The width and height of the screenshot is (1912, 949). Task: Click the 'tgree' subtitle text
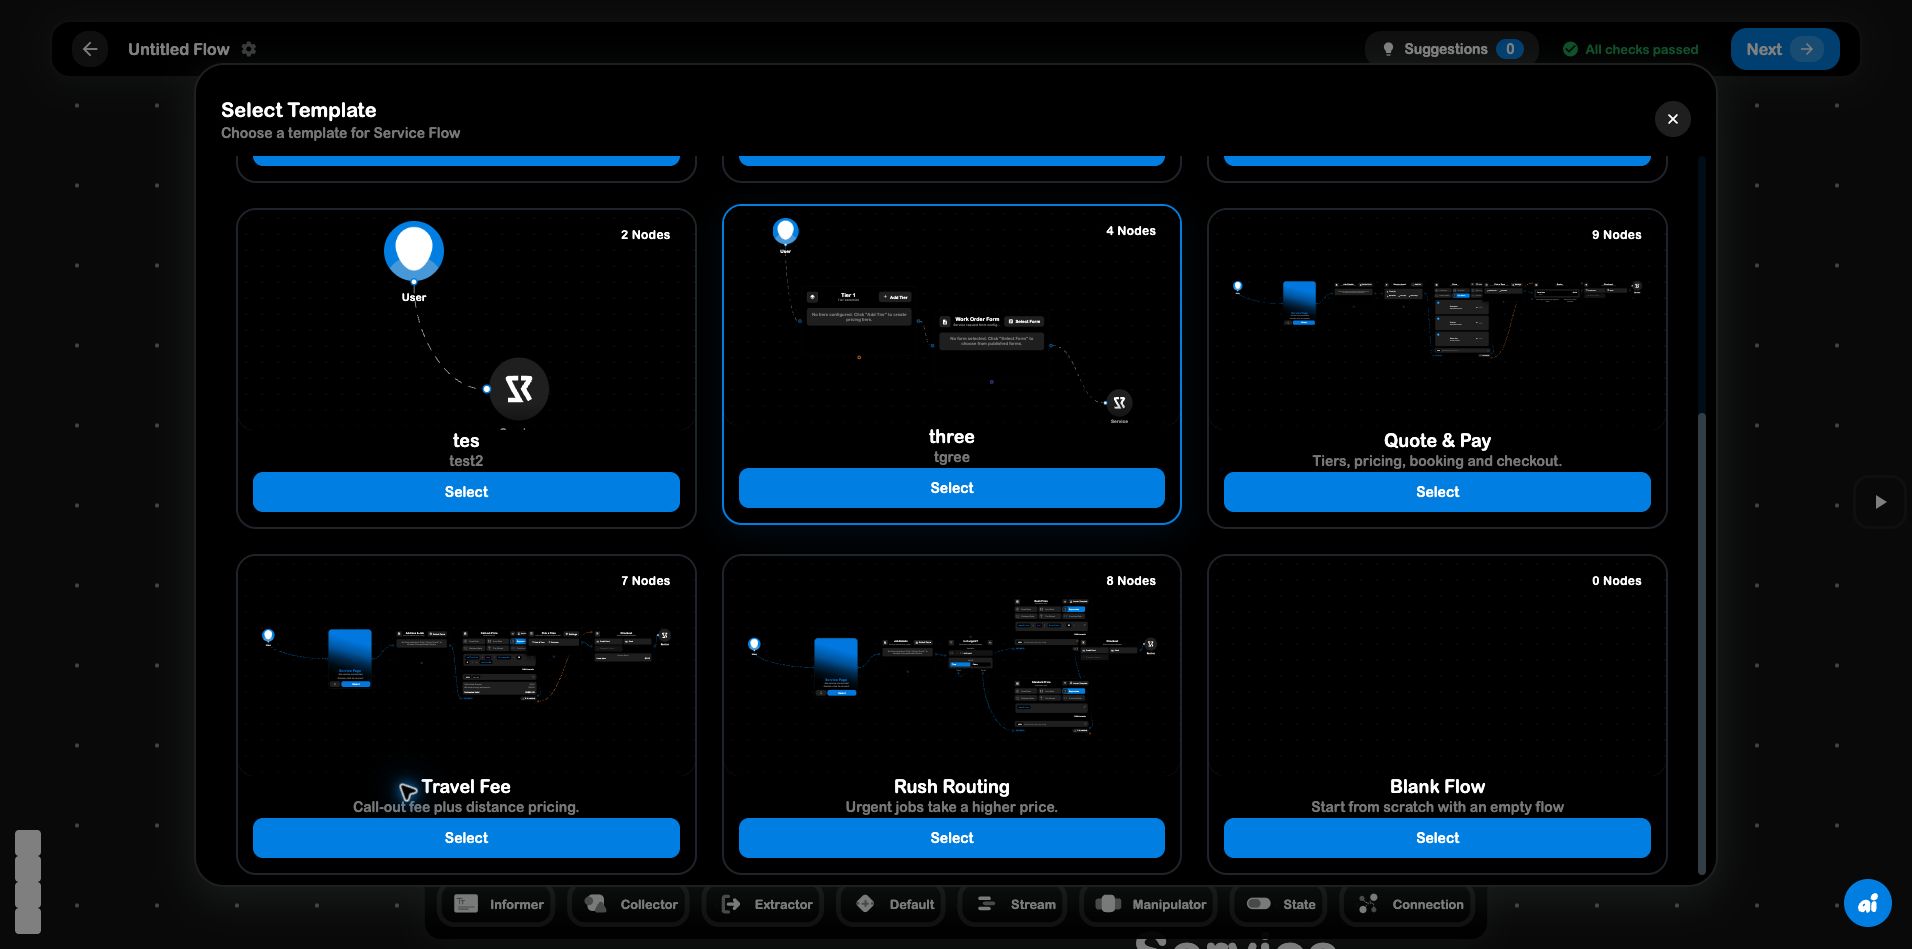(x=951, y=457)
